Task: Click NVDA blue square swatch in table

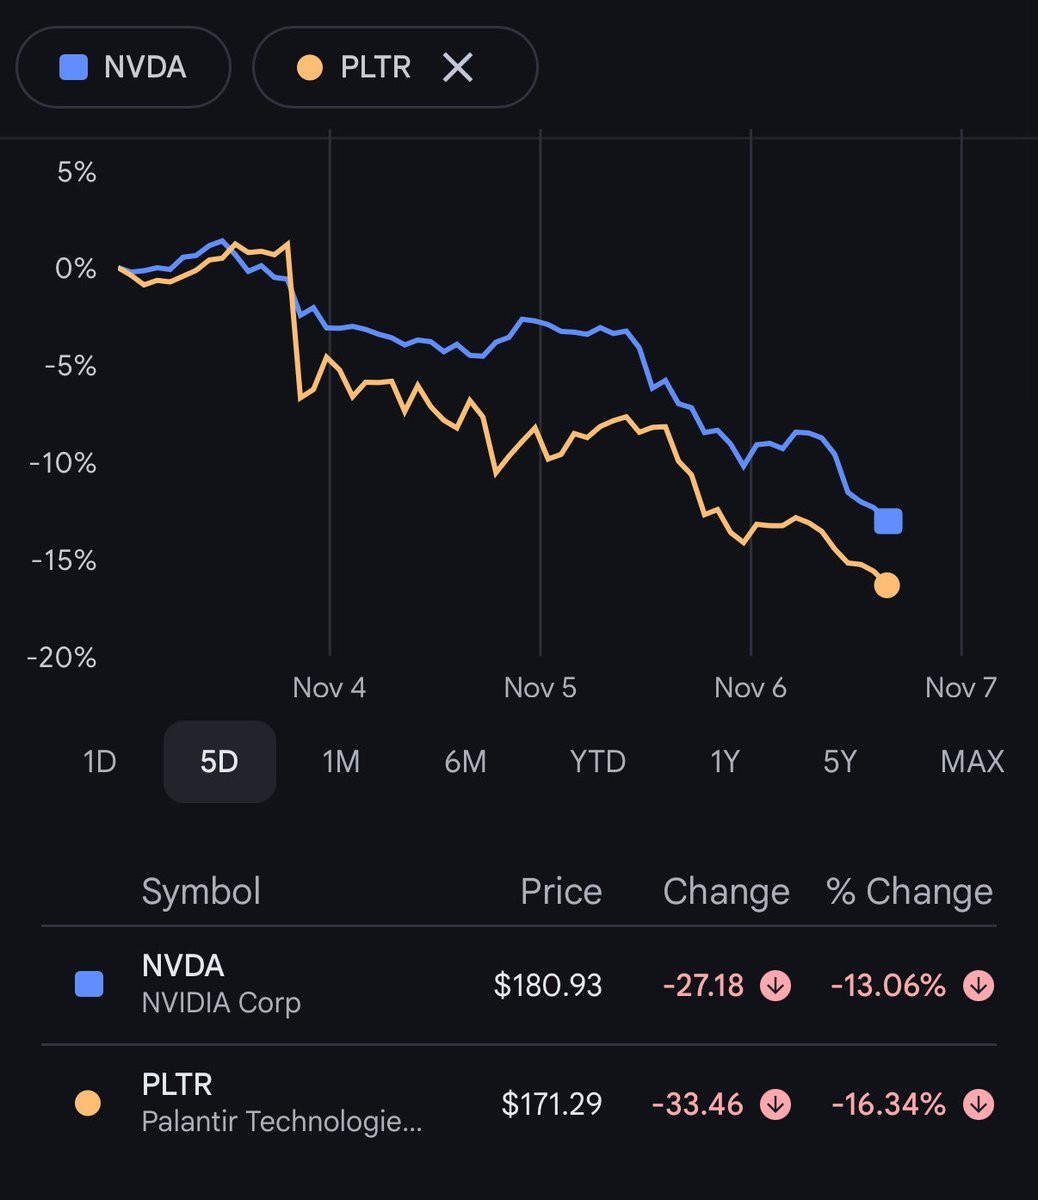Action: 89,985
